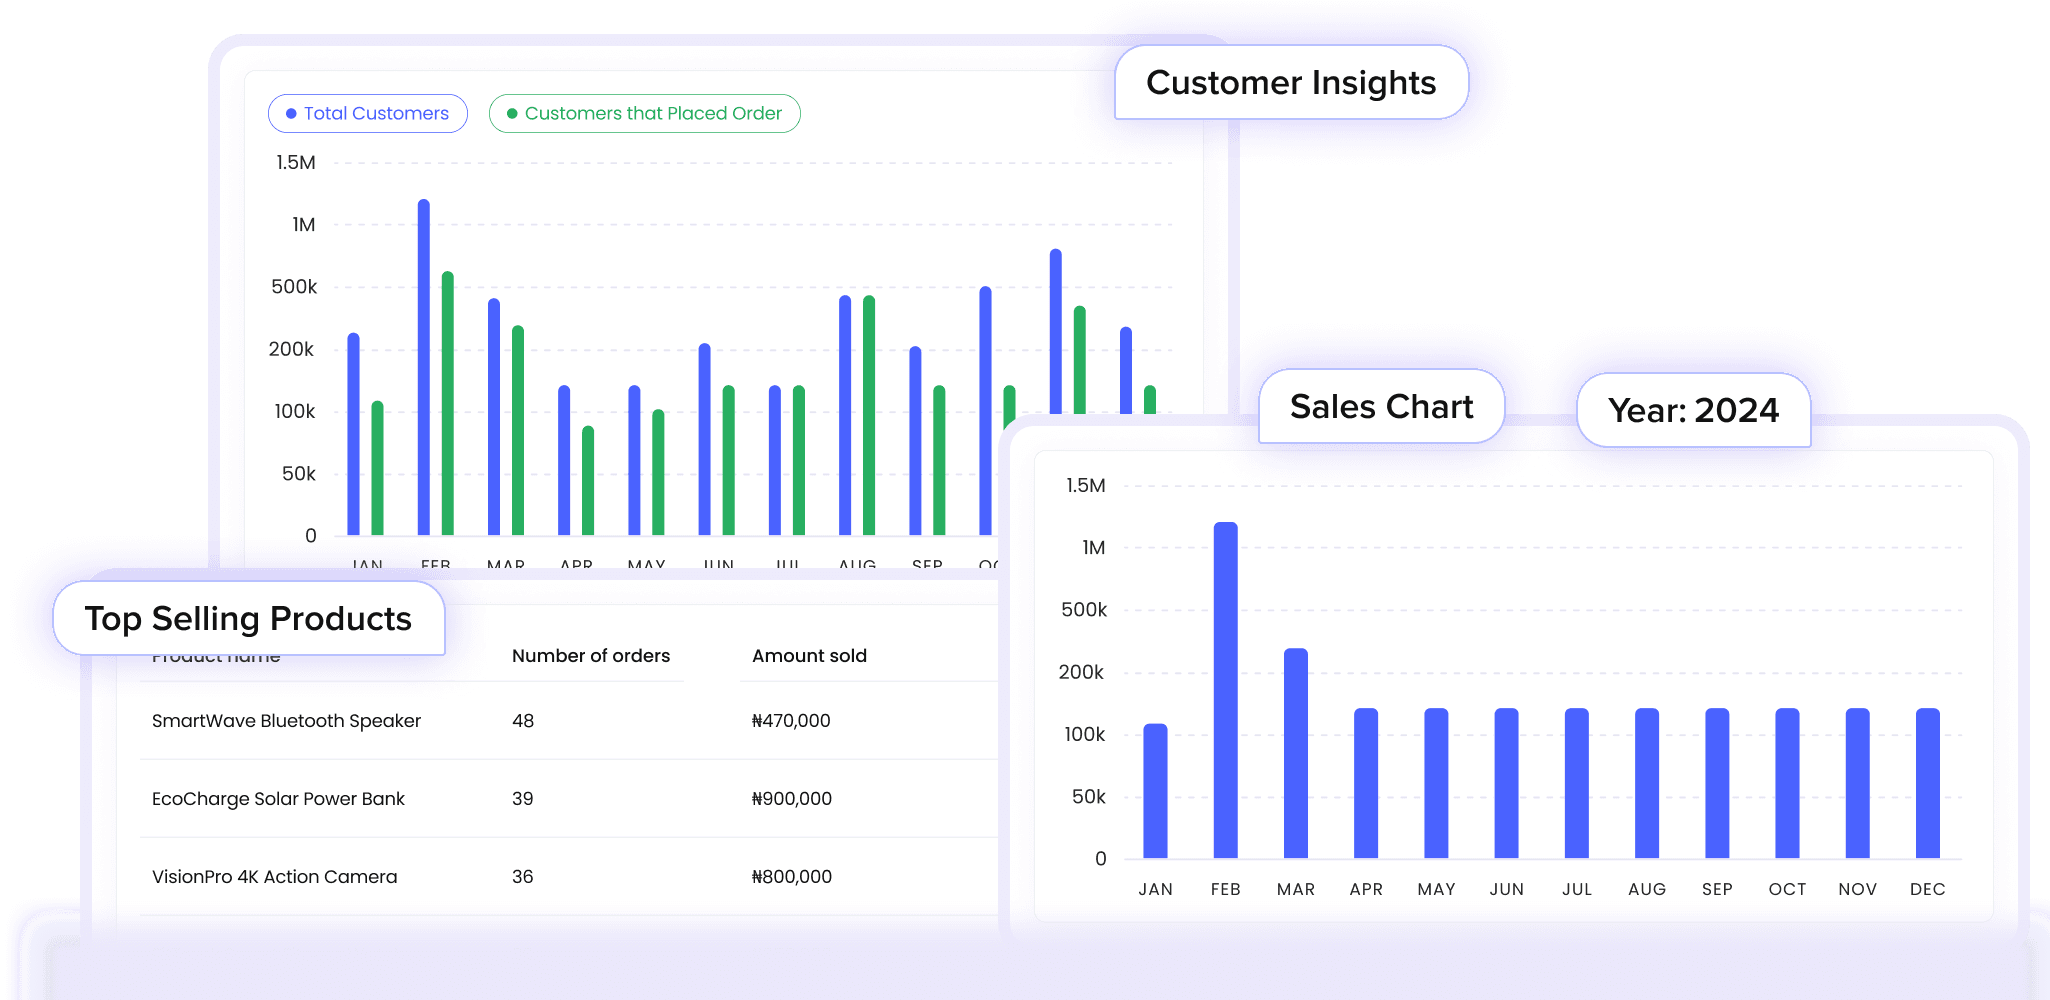Click the JUL label on Sales Chart axis
Image resolution: width=2050 pixels, height=1000 pixels.
pos(1576,889)
